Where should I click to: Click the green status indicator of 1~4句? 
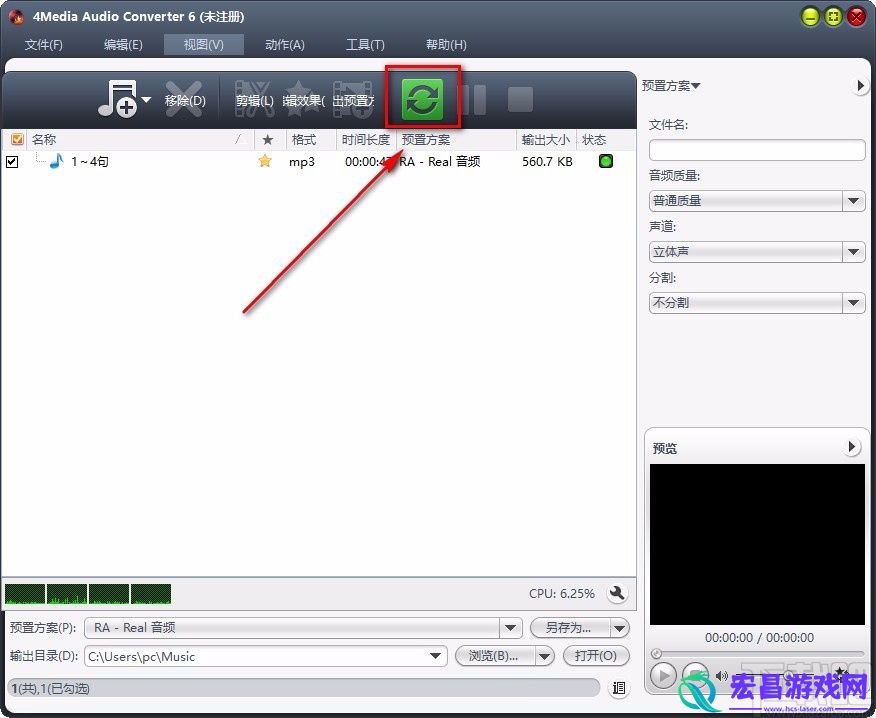click(606, 161)
